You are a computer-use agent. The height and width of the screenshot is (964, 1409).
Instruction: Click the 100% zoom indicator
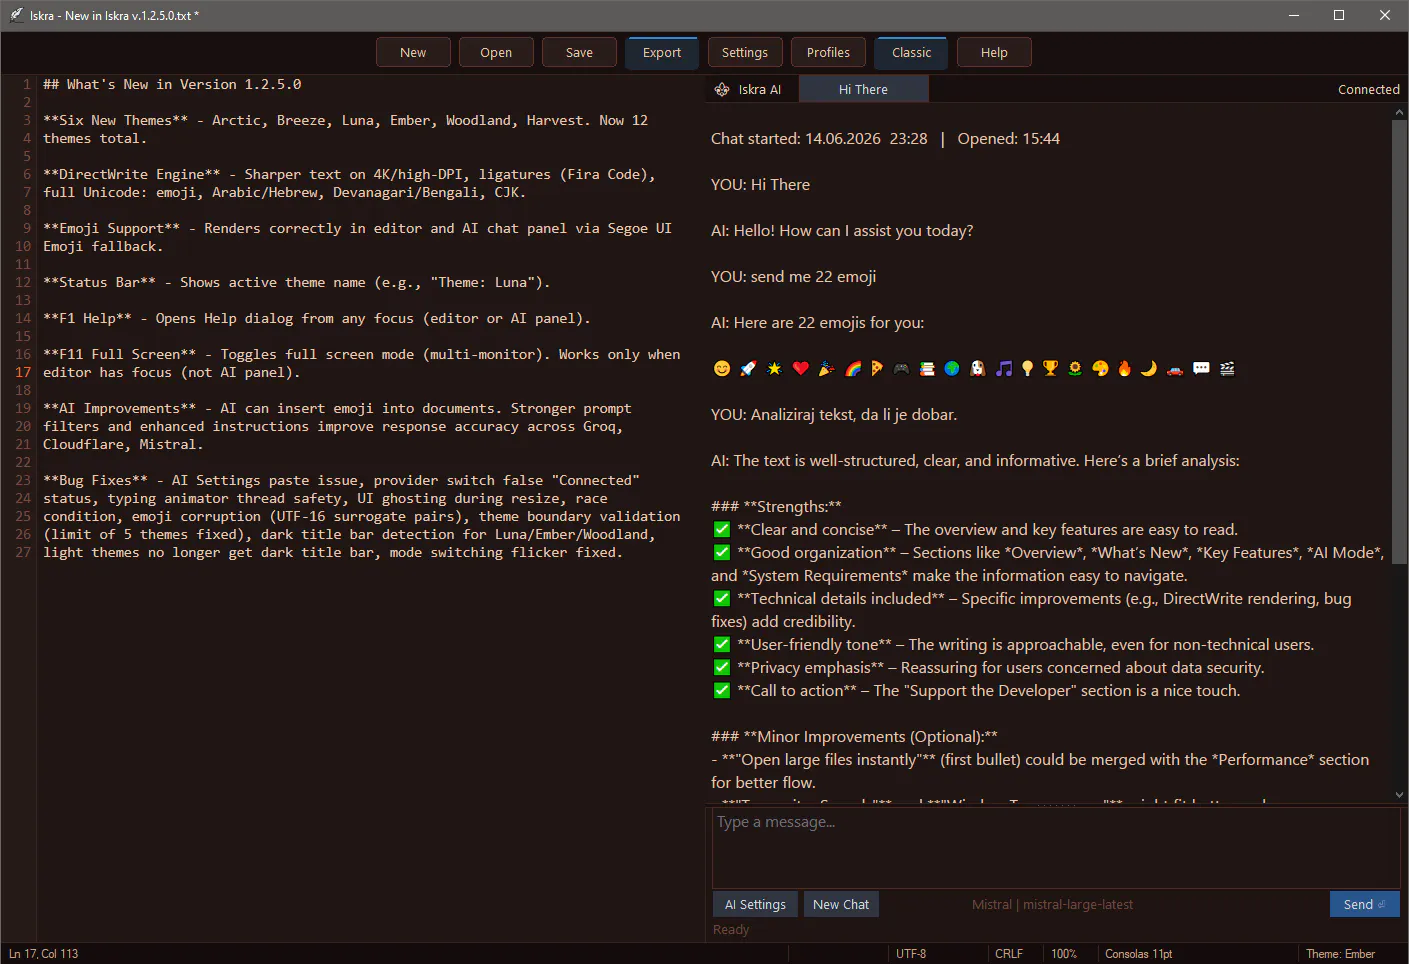tap(1064, 953)
